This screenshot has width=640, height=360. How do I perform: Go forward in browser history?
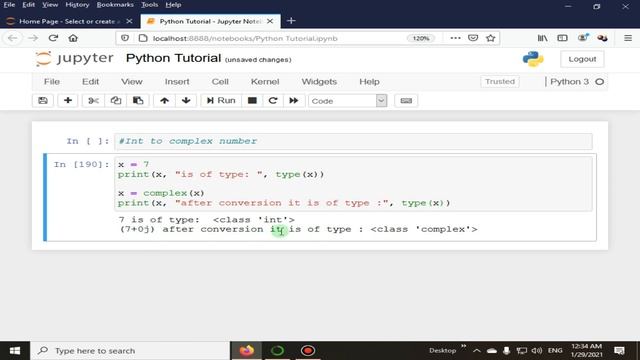[x=33, y=38]
